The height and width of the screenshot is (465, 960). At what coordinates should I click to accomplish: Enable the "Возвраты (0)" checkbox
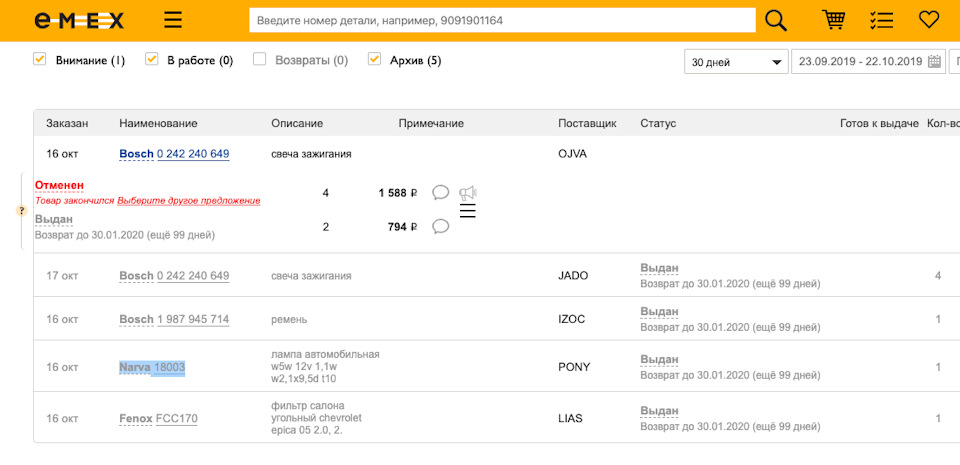[x=260, y=60]
